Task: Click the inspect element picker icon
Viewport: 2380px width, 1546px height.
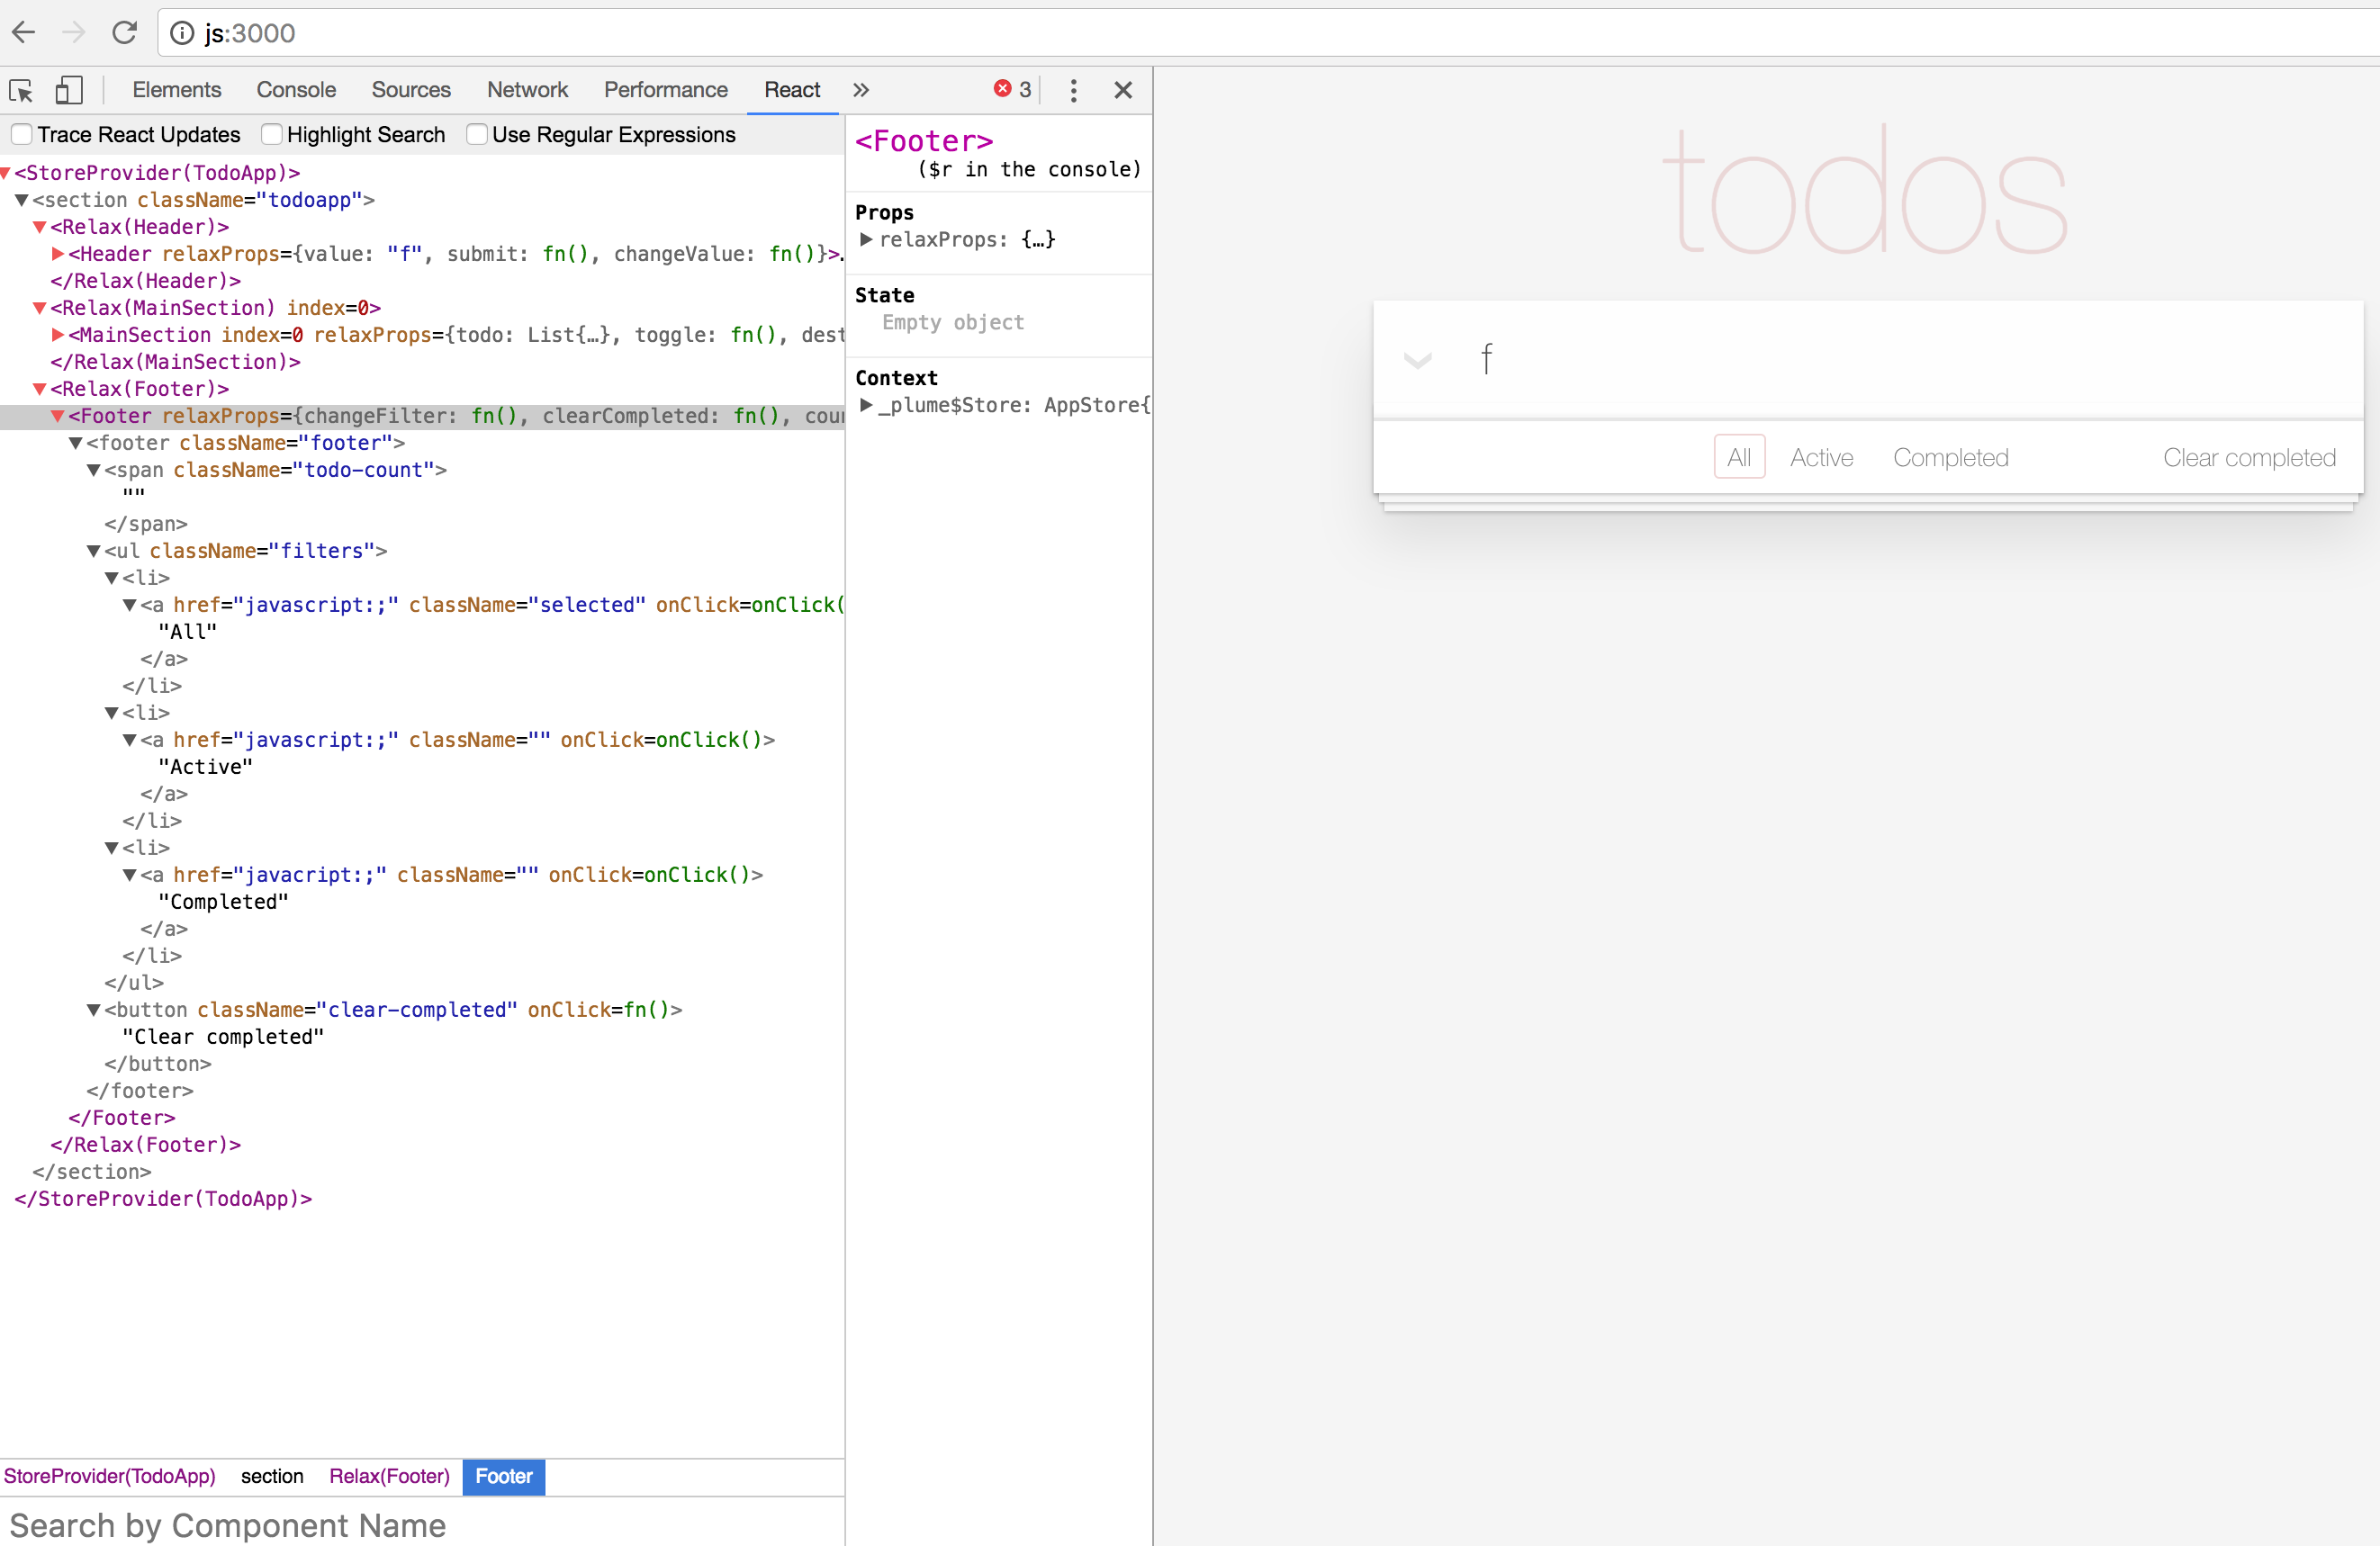Action: (21, 91)
